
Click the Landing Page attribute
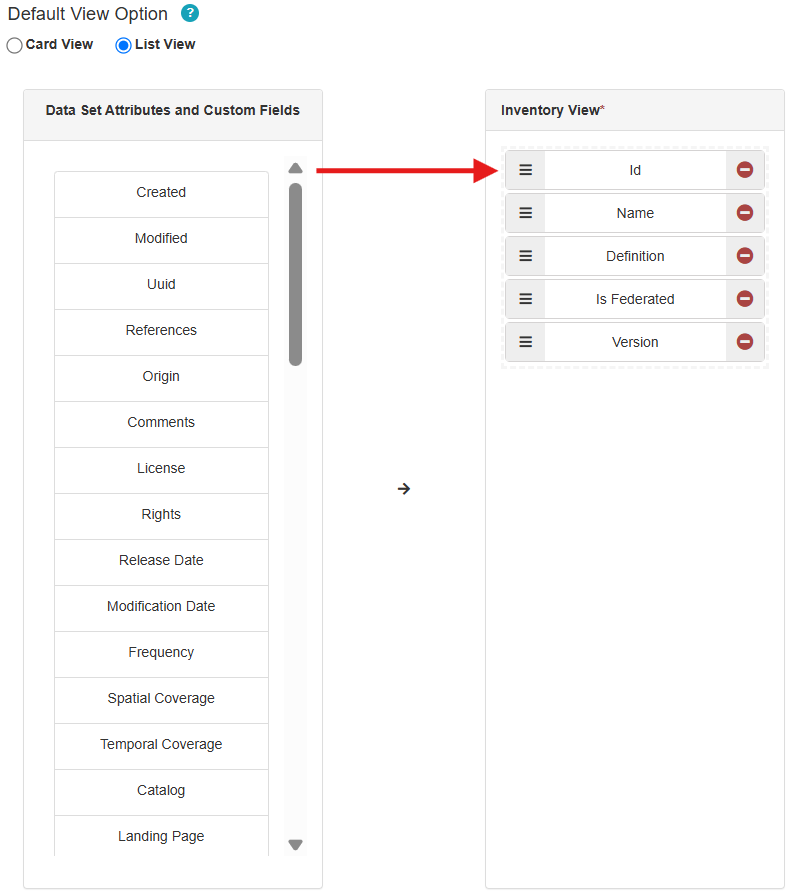[161, 837]
